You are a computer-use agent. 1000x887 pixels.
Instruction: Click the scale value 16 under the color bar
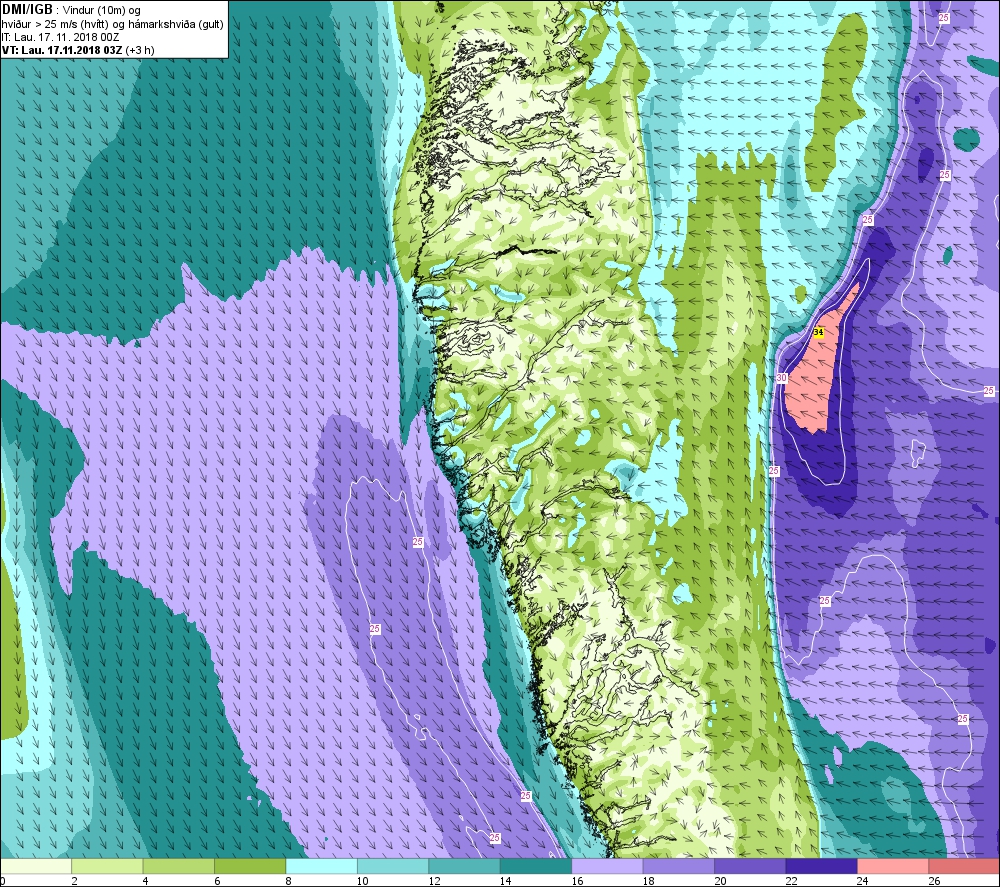point(577,881)
